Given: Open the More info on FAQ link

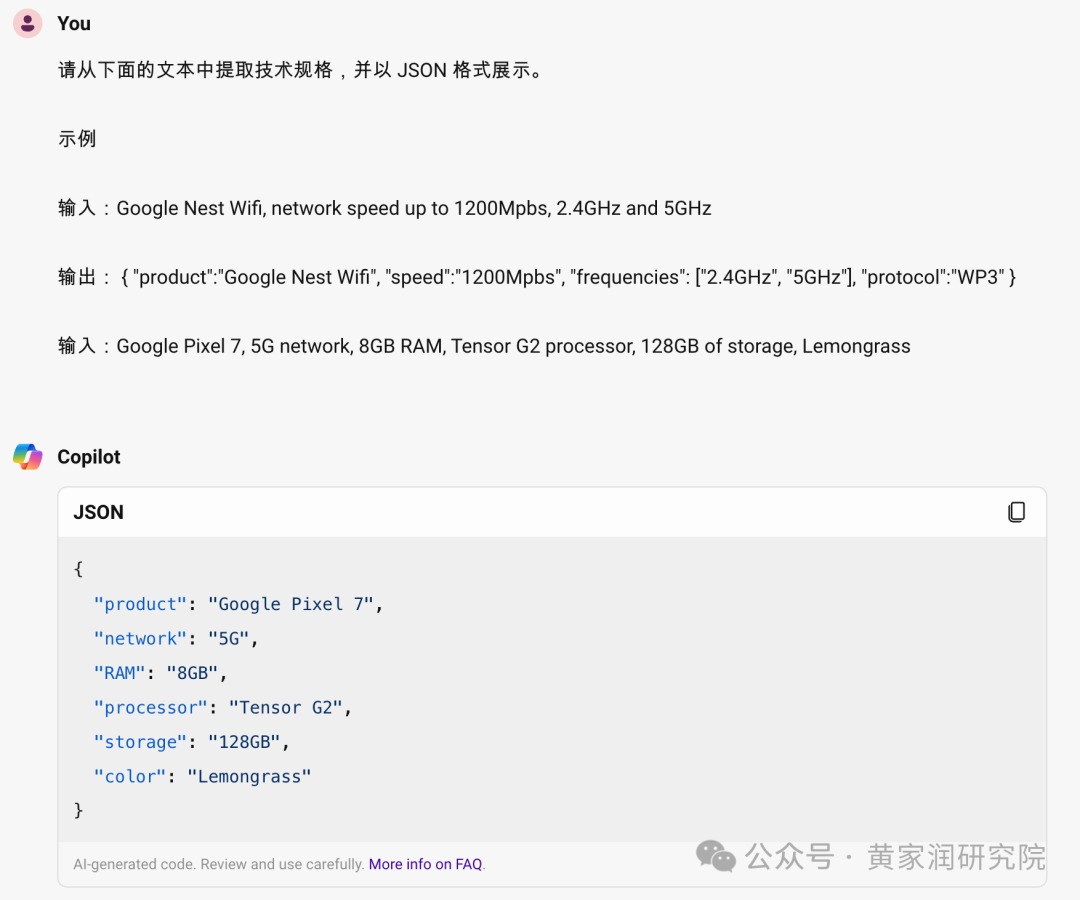Looking at the screenshot, I should click(426, 864).
